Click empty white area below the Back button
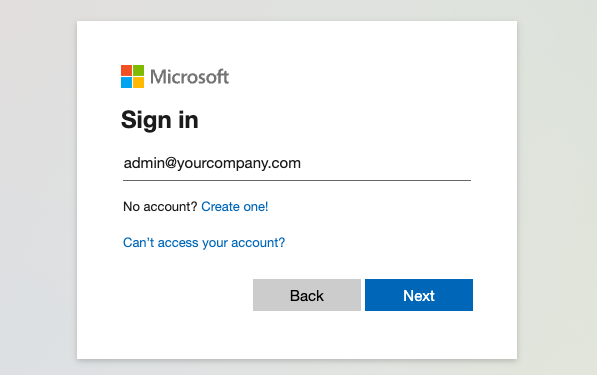Image resolution: width=597 pixels, height=375 pixels. click(307, 335)
